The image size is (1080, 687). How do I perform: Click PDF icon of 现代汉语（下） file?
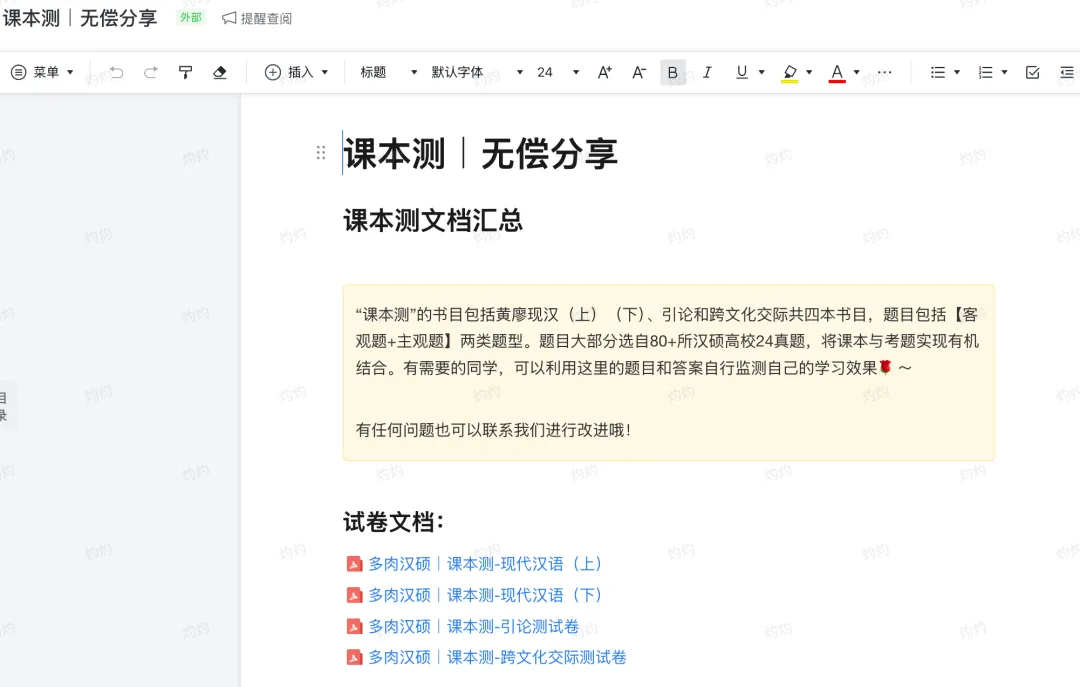[x=354, y=595]
